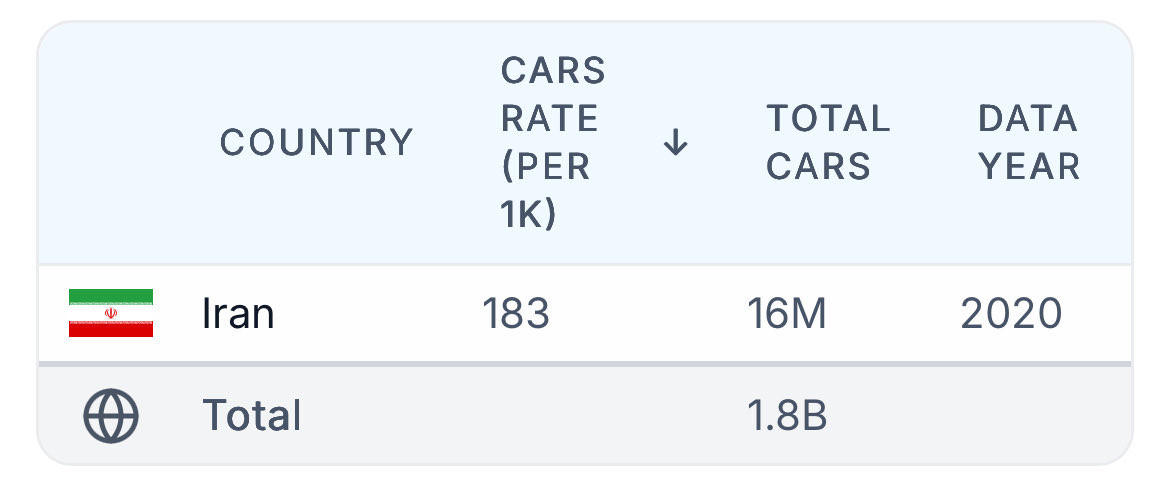
Task: Select the 2020 data year cell
Action: 1011,313
